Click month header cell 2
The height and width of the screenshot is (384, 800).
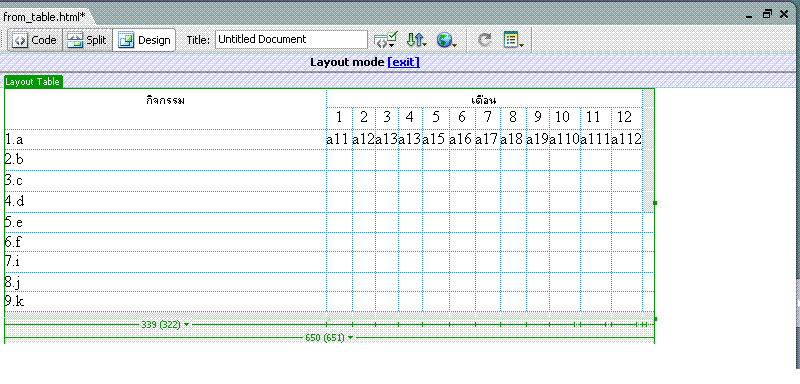coord(364,118)
